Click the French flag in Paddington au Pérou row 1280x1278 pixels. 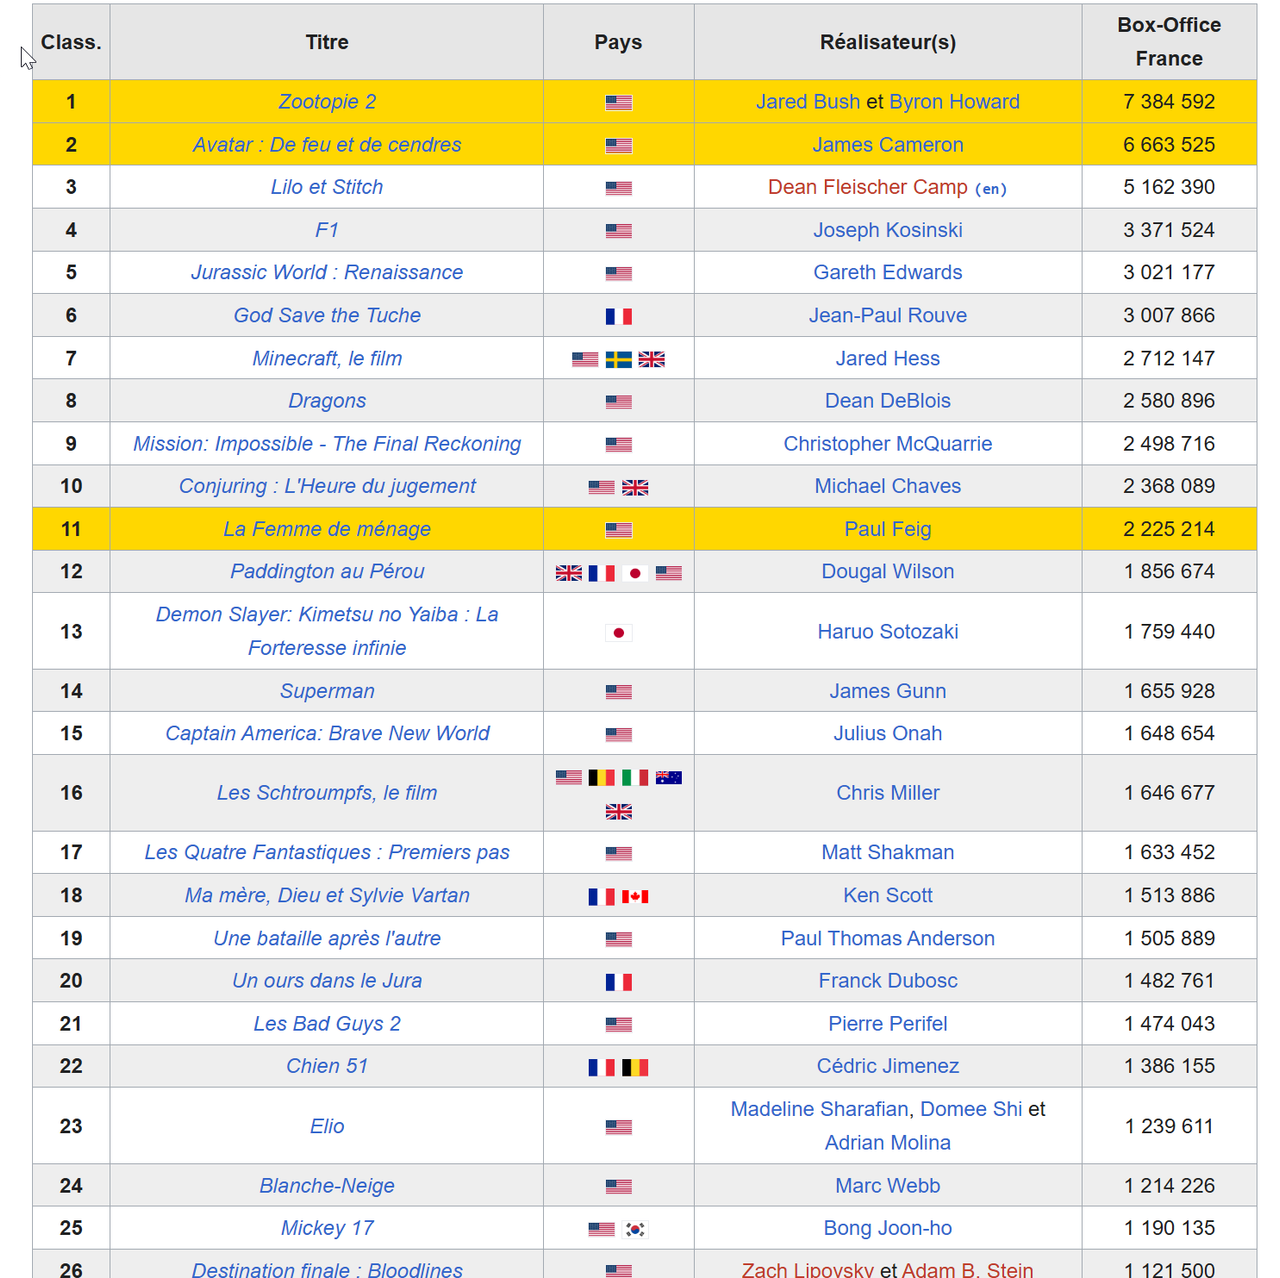pos(602,573)
